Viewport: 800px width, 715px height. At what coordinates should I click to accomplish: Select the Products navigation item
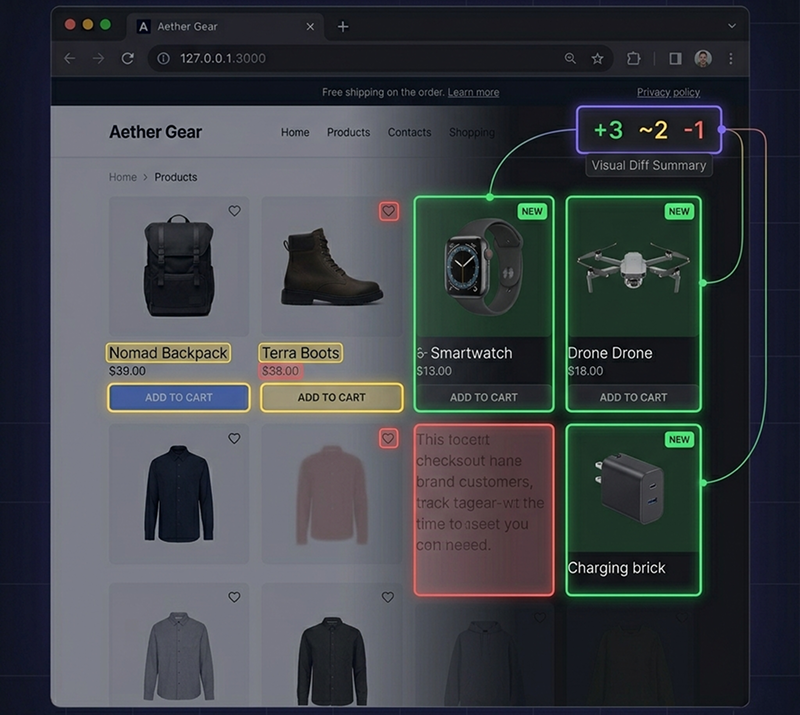point(348,132)
